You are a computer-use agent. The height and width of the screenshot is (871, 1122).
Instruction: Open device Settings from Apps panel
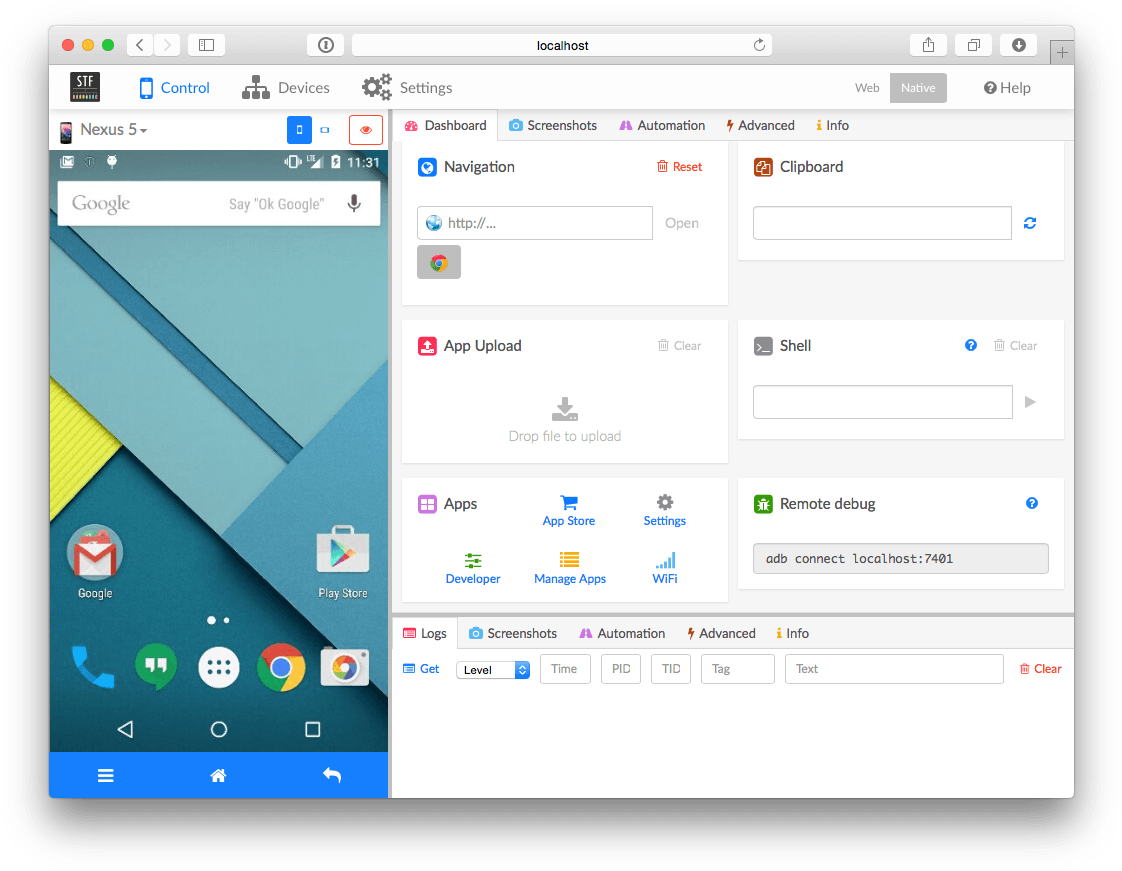665,511
